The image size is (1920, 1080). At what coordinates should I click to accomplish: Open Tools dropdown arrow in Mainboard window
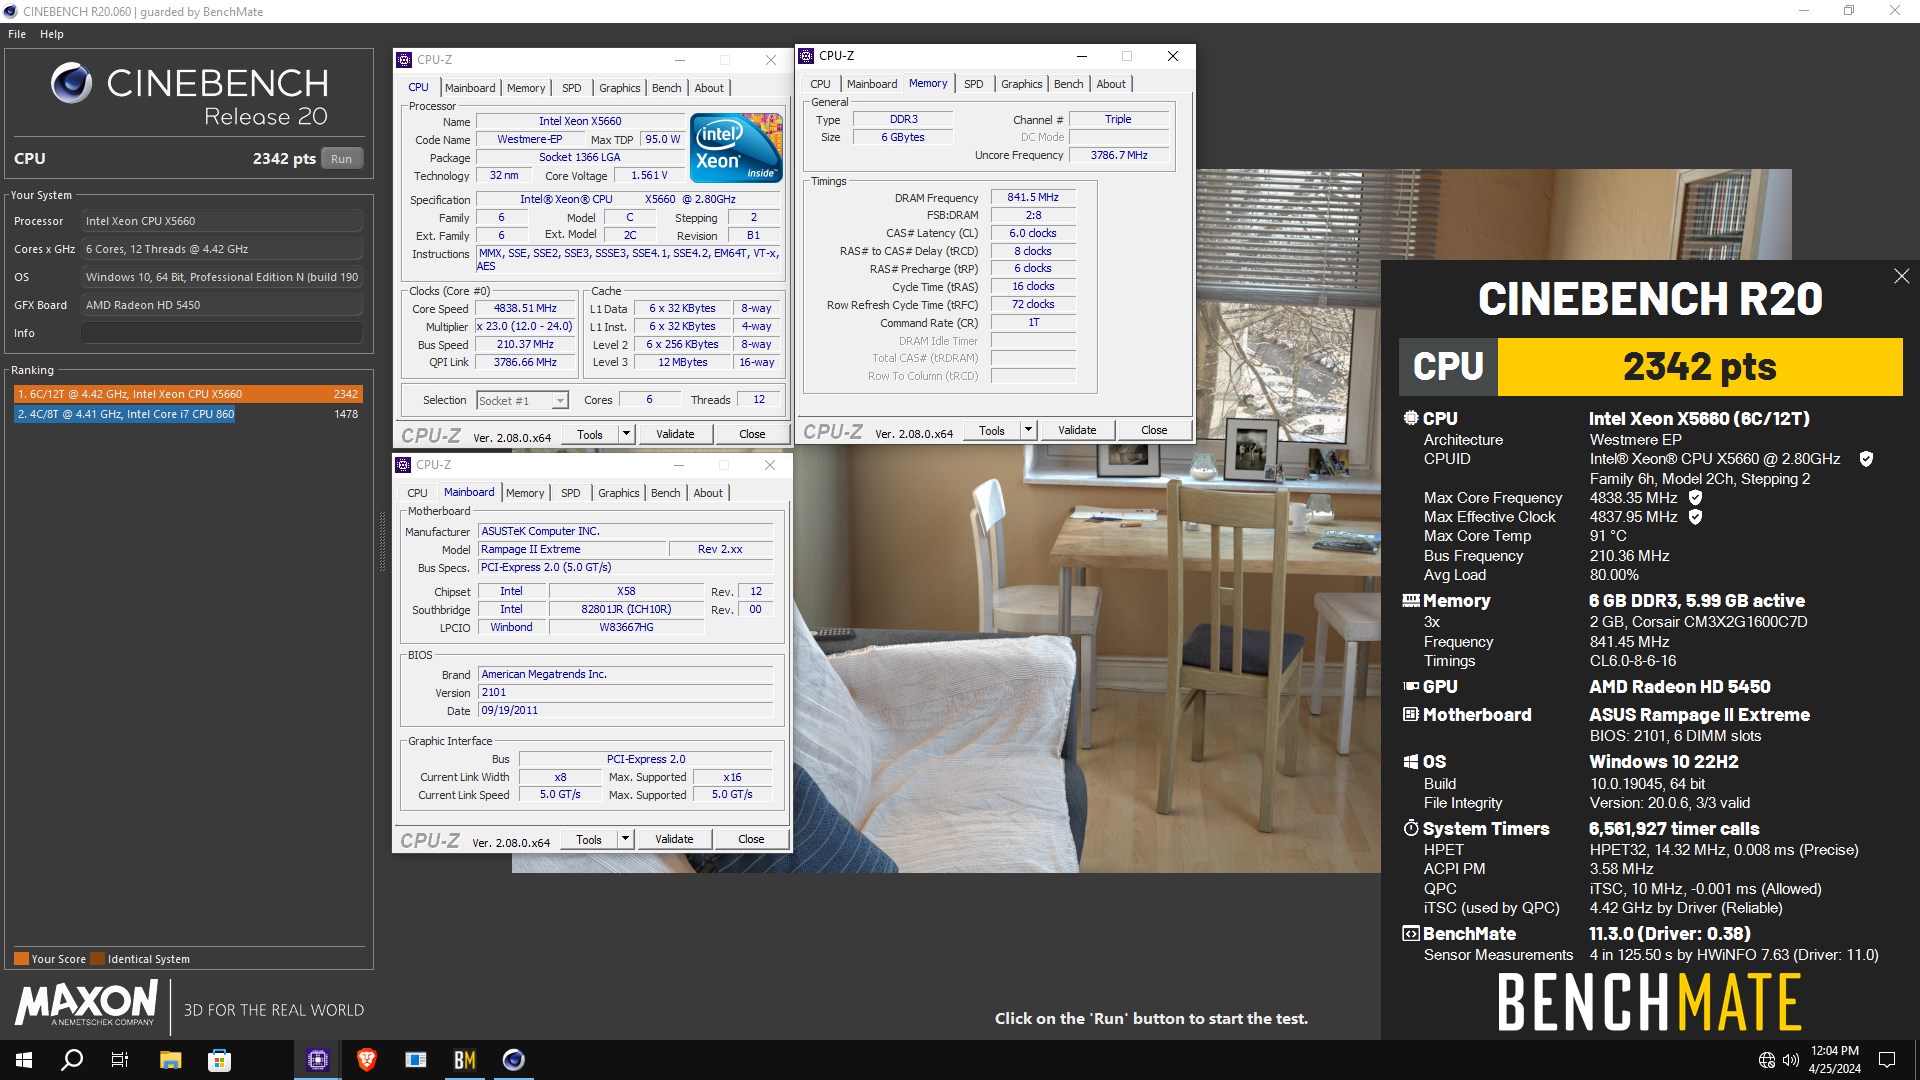click(x=625, y=839)
